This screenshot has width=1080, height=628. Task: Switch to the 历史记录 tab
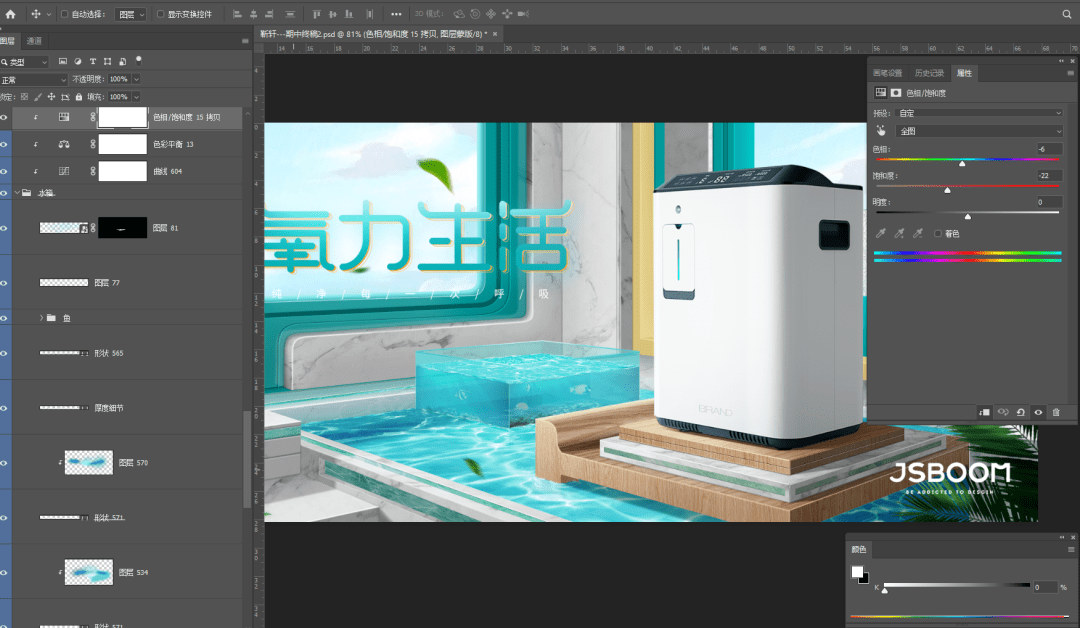click(x=928, y=73)
